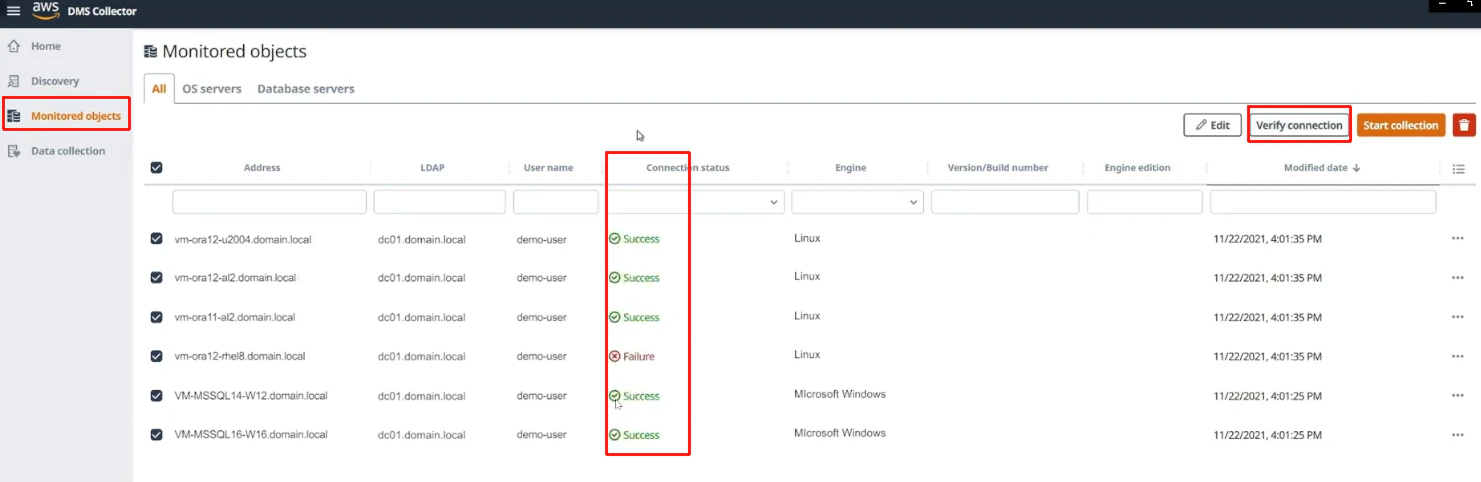Focus the Engine edition filter field
This screenshot has width=1481, height=482.
pos(1145,202)
